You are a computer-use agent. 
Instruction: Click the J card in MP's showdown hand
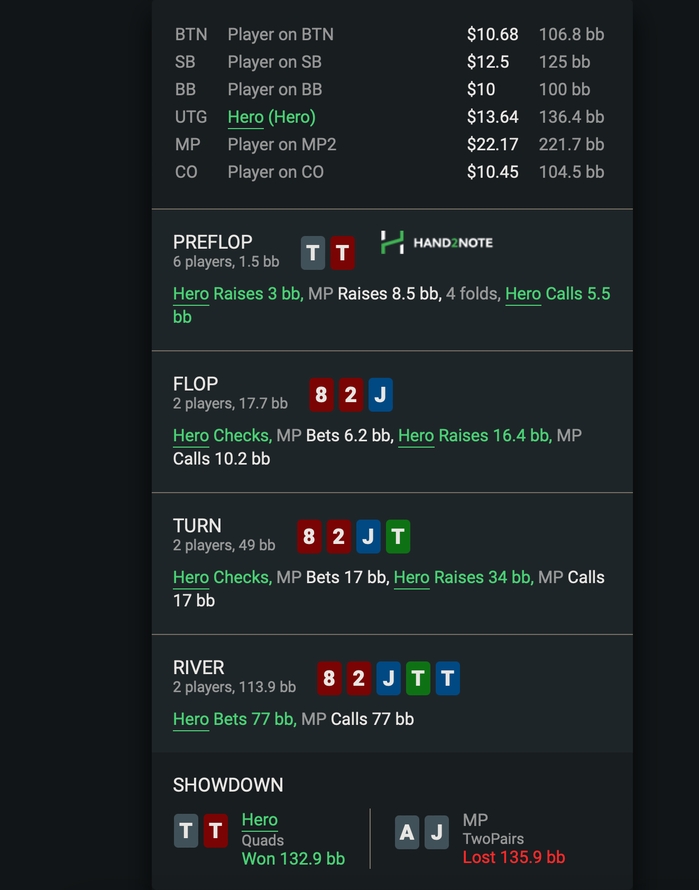point(436,833)
